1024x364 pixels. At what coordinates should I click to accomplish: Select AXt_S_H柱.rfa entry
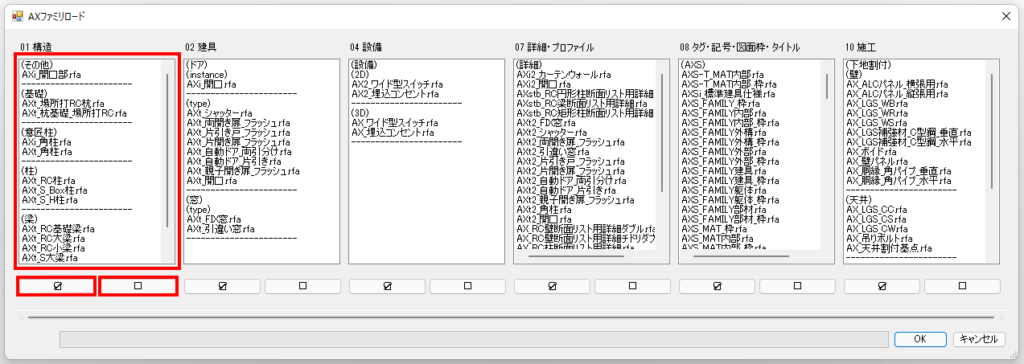50,199
